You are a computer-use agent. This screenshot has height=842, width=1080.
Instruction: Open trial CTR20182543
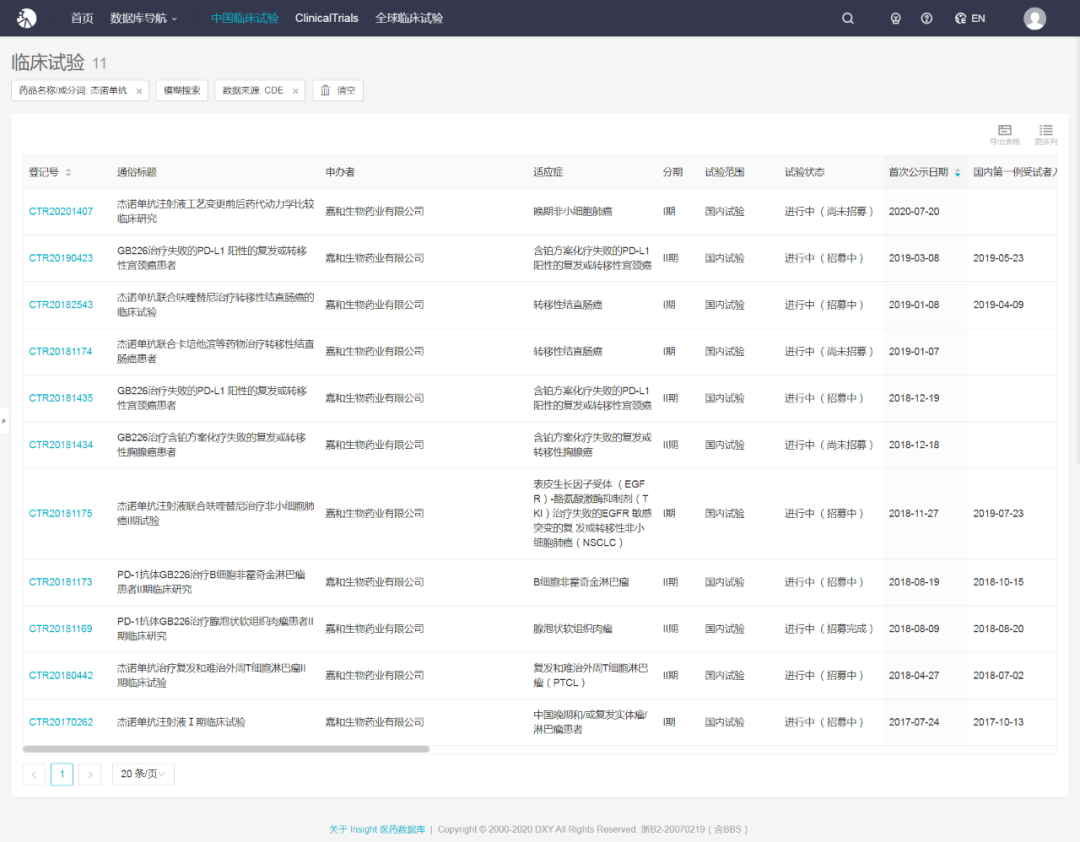pos(61,305)
